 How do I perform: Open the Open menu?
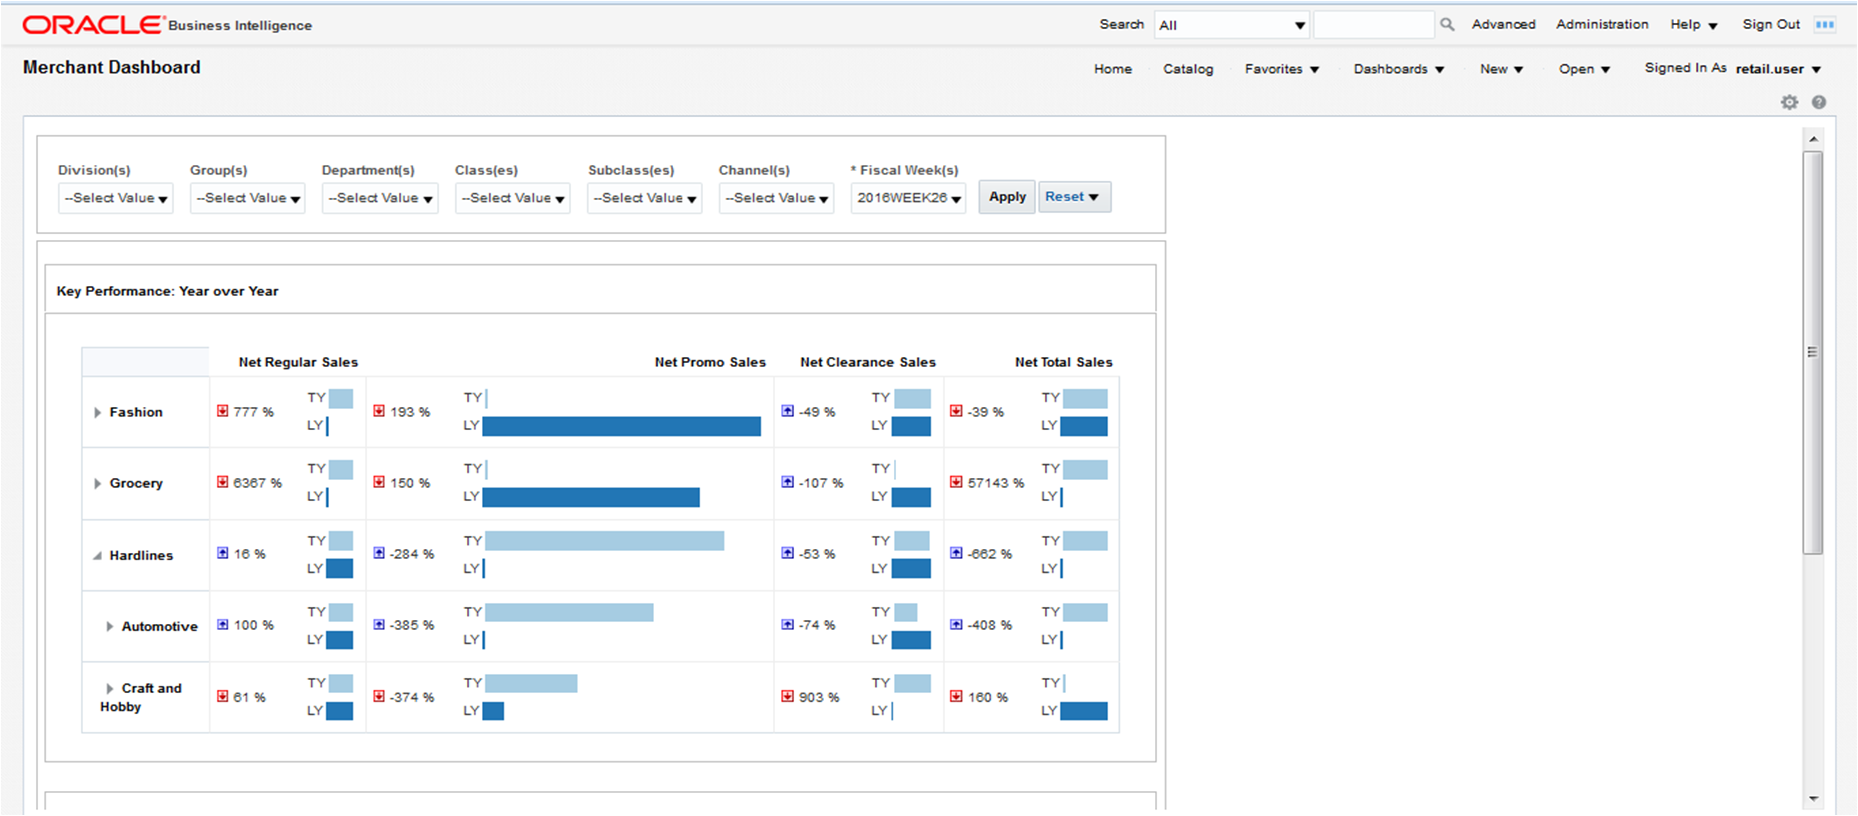(x=1585, y=69)
